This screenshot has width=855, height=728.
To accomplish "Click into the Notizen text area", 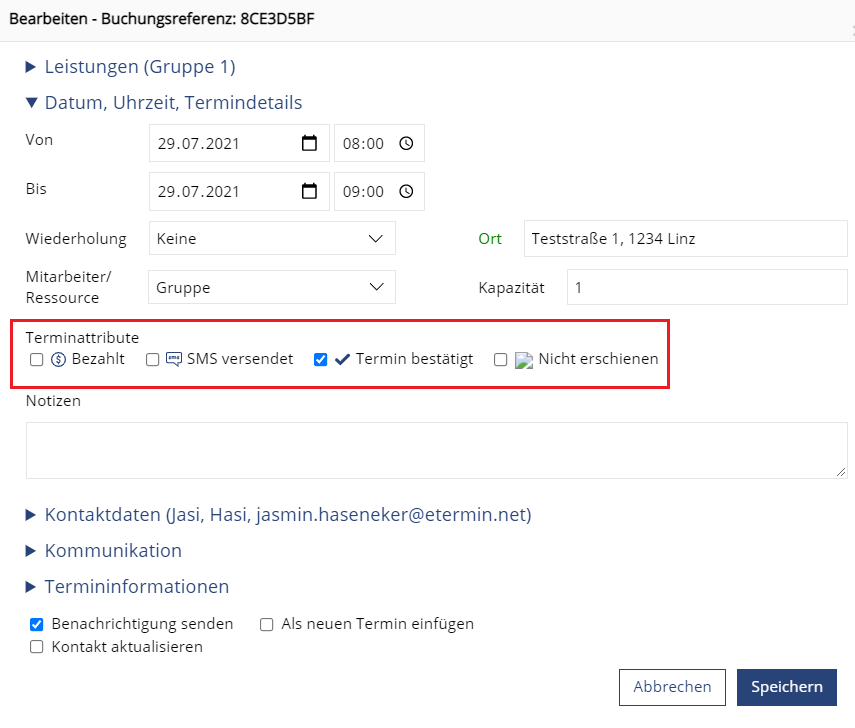I will (x=437, y=450).
